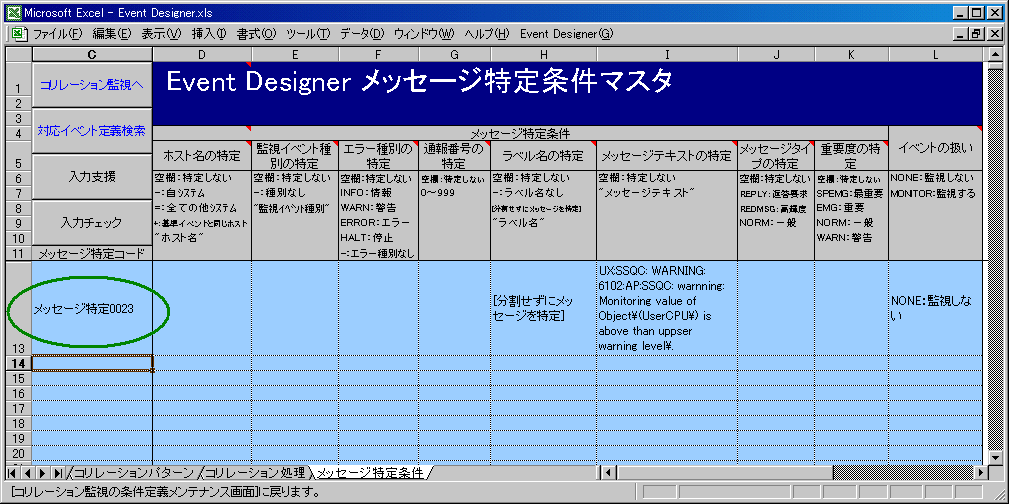Click the [分割せずにメッセージを特定] cell in row 13
This screenshot has width=1009, height=504.
544,308
